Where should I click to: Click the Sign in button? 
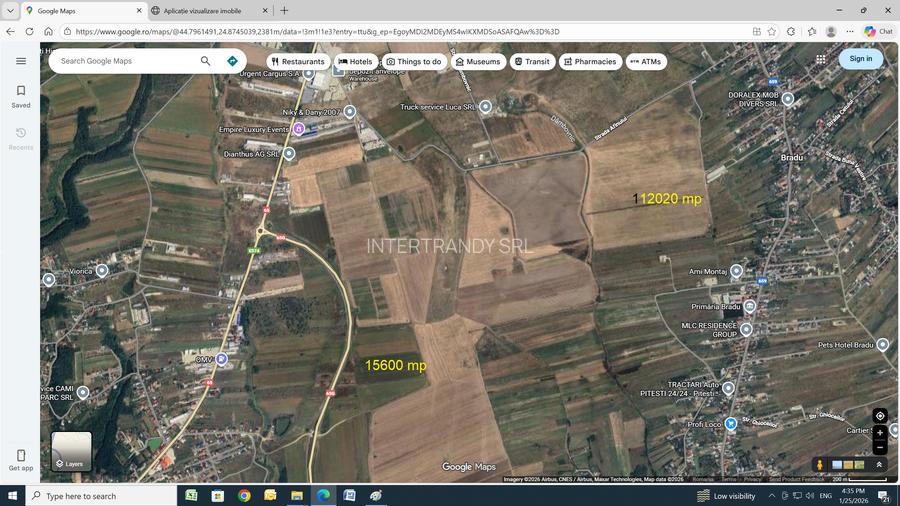click(x=860, y=59)
